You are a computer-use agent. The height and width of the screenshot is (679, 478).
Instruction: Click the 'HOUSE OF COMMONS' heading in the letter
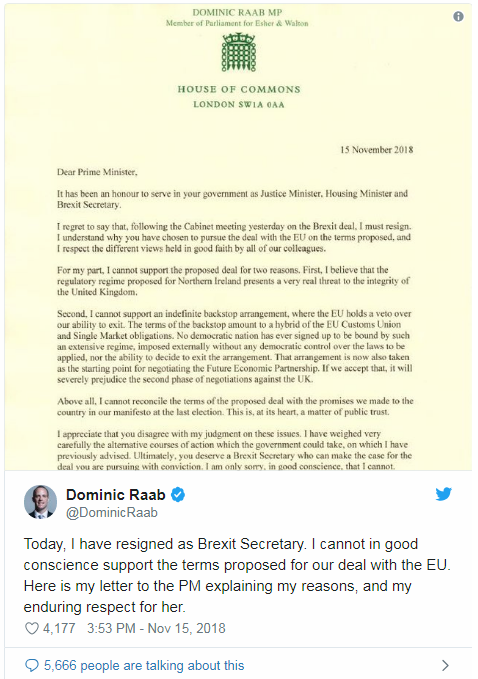click(239, 89)
